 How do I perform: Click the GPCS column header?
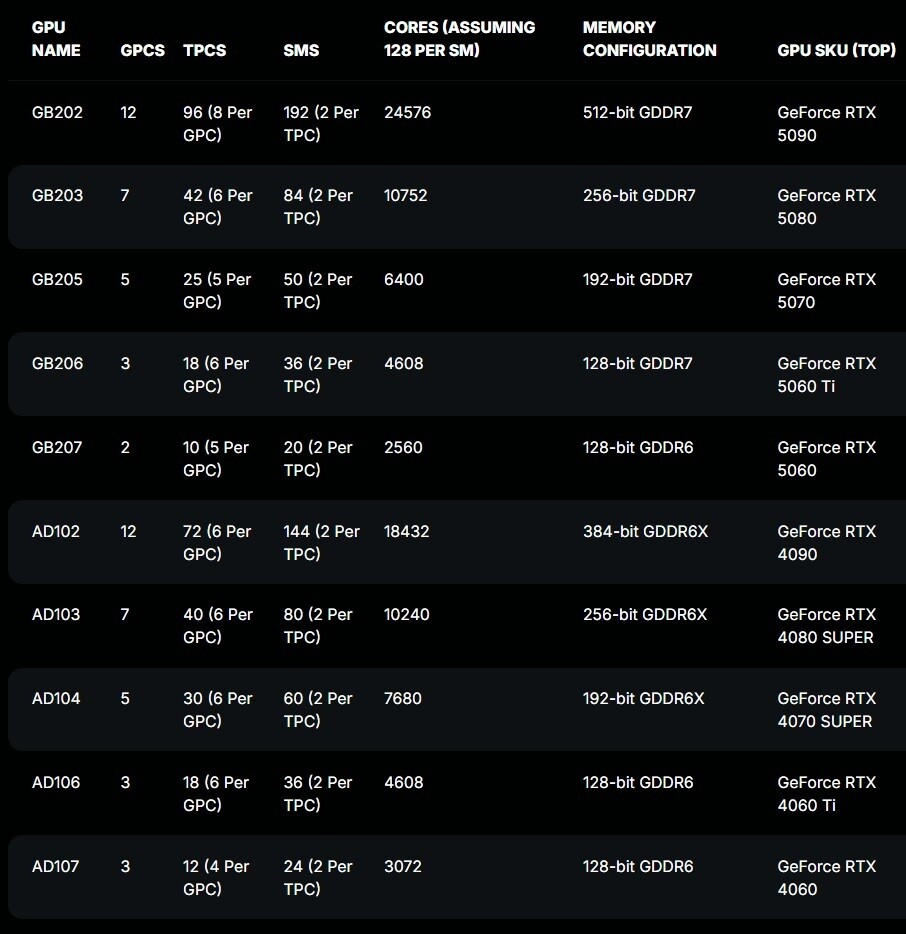coord(142,50)
